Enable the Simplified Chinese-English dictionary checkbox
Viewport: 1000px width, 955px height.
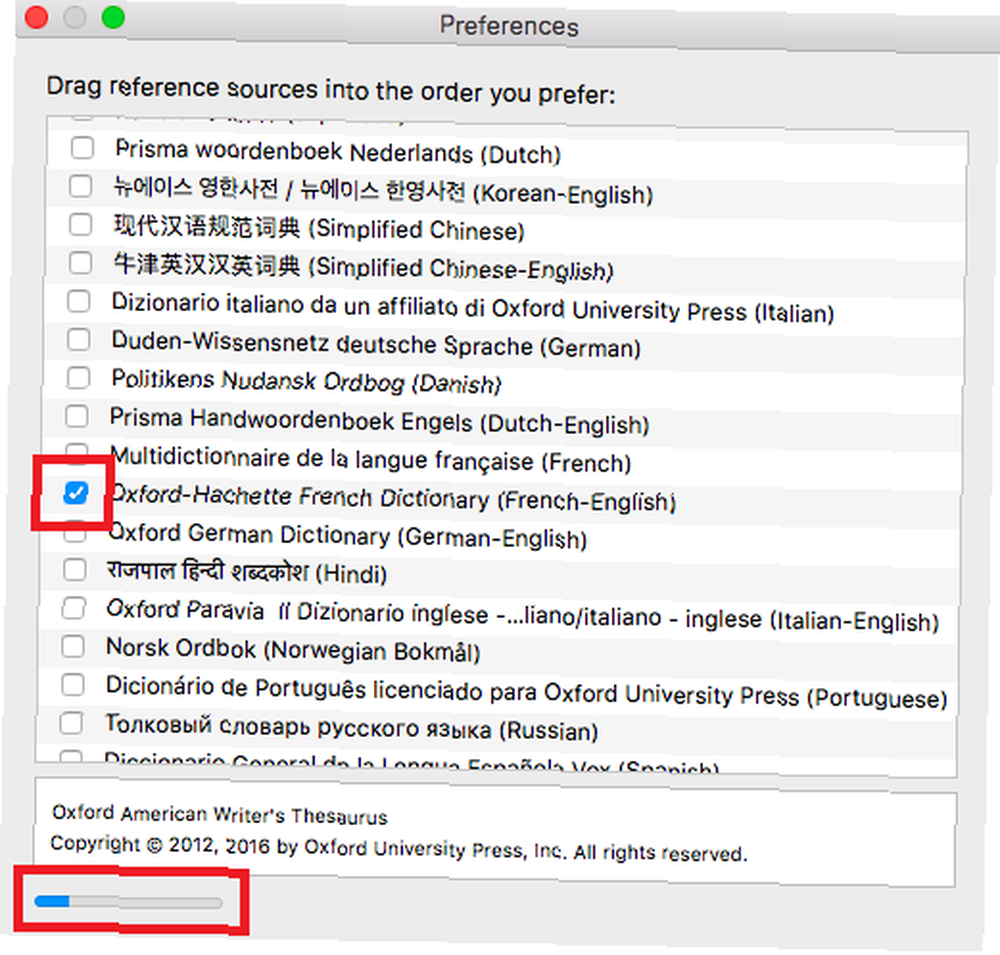[x=80, y=262]
